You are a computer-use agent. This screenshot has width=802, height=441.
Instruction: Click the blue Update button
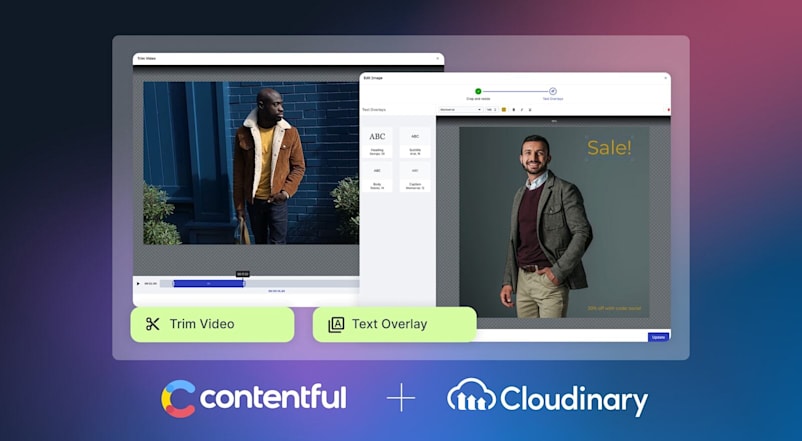tap(658, 337)
